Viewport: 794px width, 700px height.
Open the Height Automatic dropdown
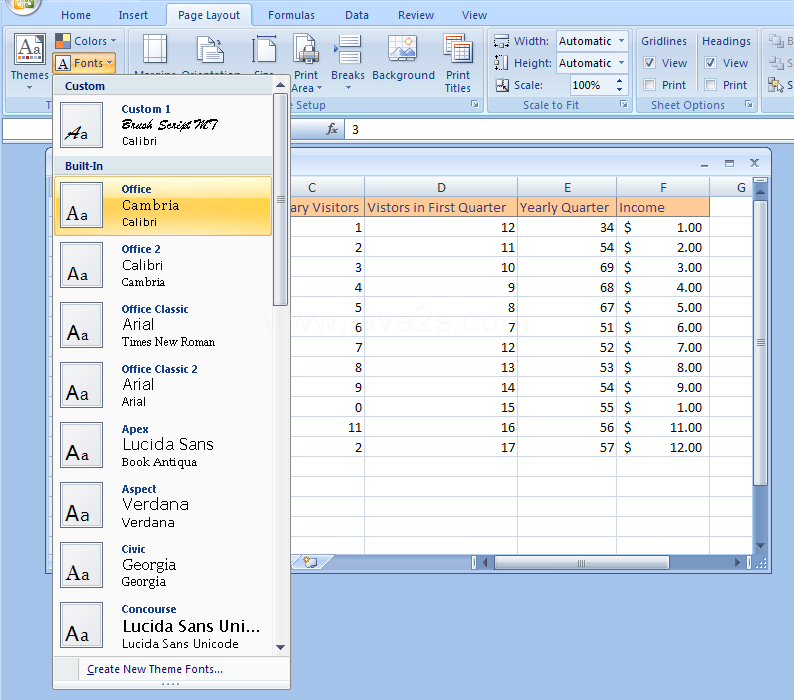click(x=621, y=63)
